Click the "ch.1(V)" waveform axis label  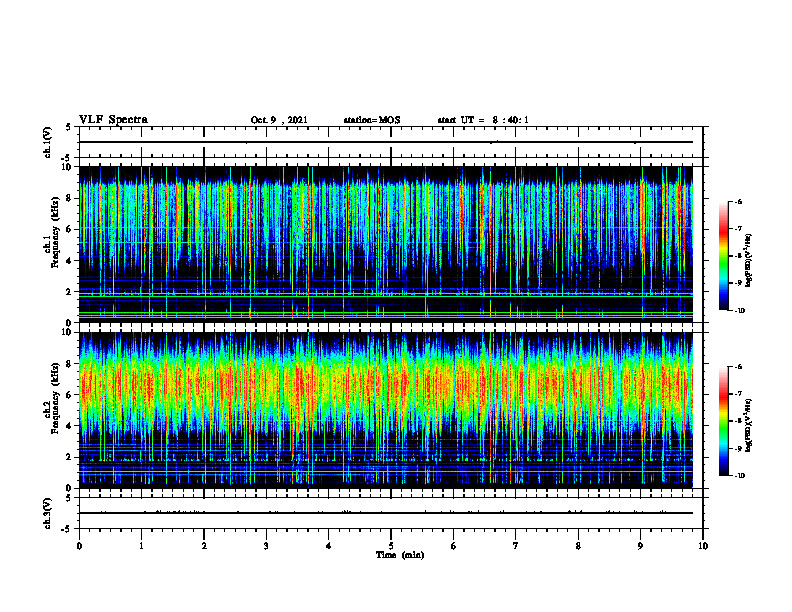coord(47,142)
